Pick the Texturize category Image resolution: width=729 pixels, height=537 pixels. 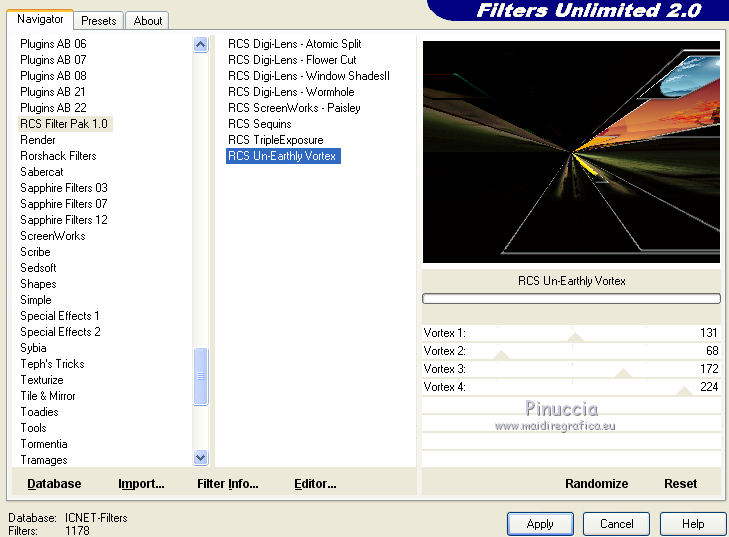pos(42,380)
